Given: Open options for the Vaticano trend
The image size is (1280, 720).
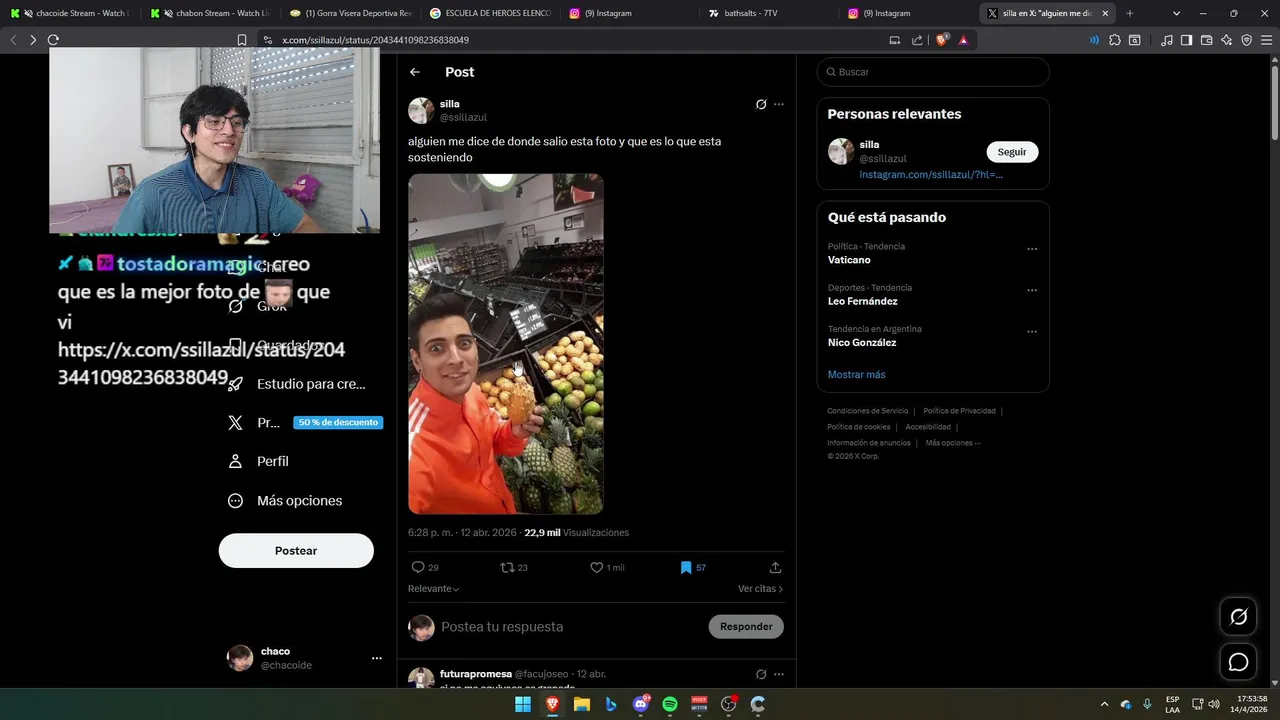Looking at the screenshot, I should pyautogui.click(x=1032, y=249).
